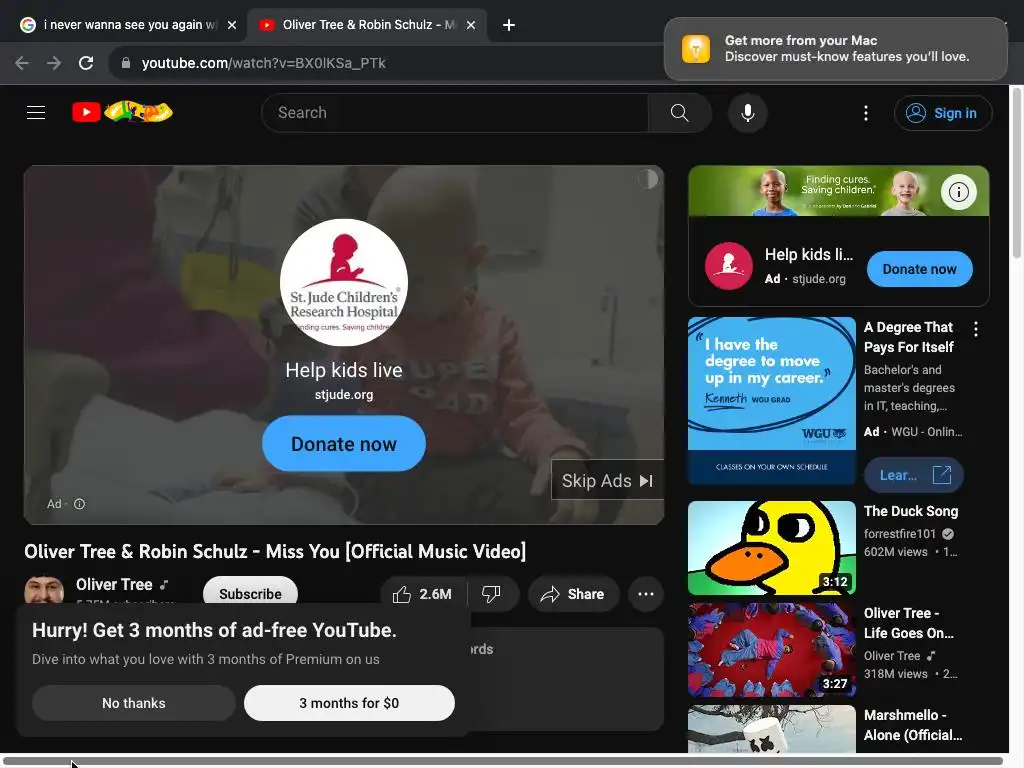Dislike the video

point(492,594)
